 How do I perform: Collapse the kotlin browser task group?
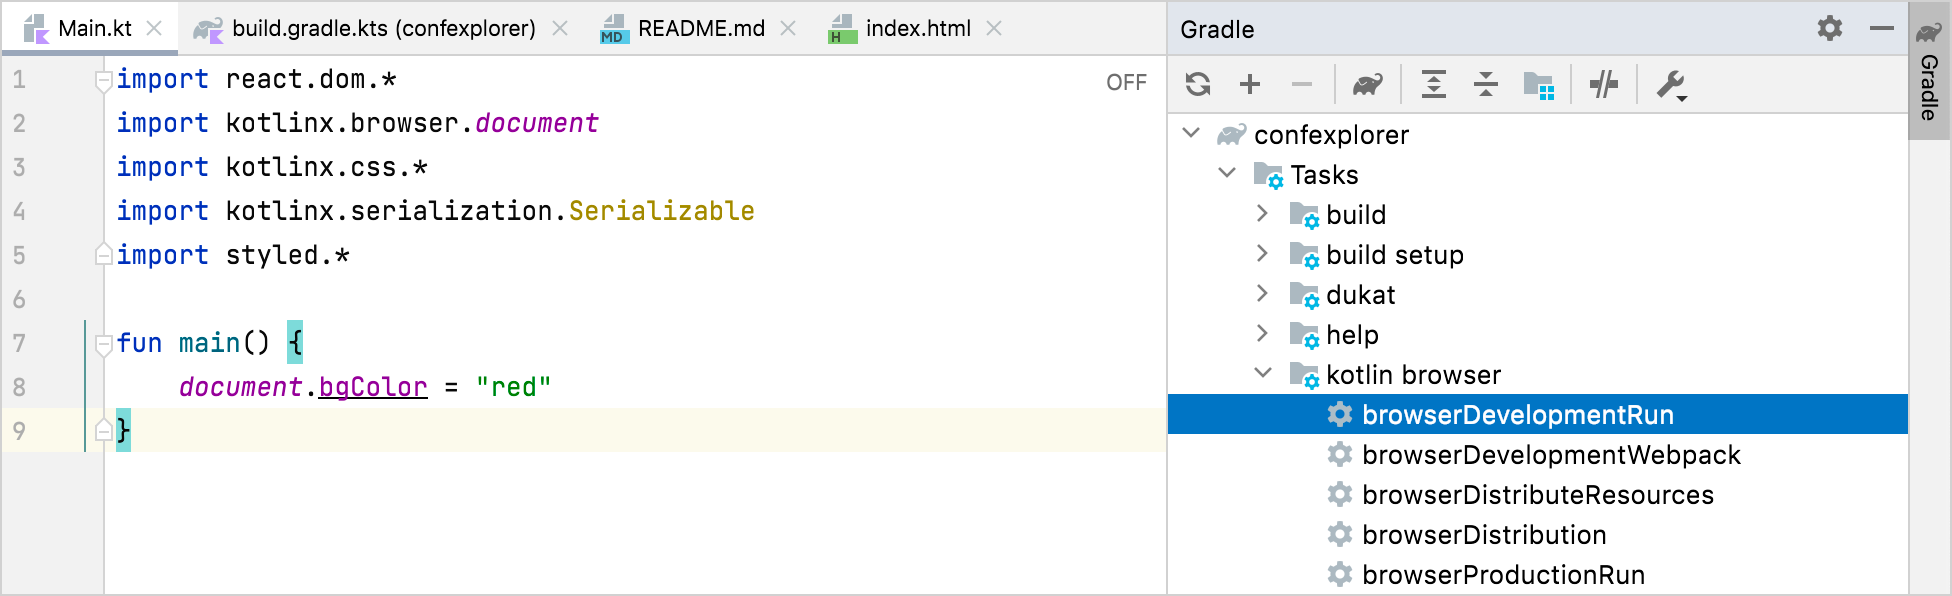[x=1263, y=373]
